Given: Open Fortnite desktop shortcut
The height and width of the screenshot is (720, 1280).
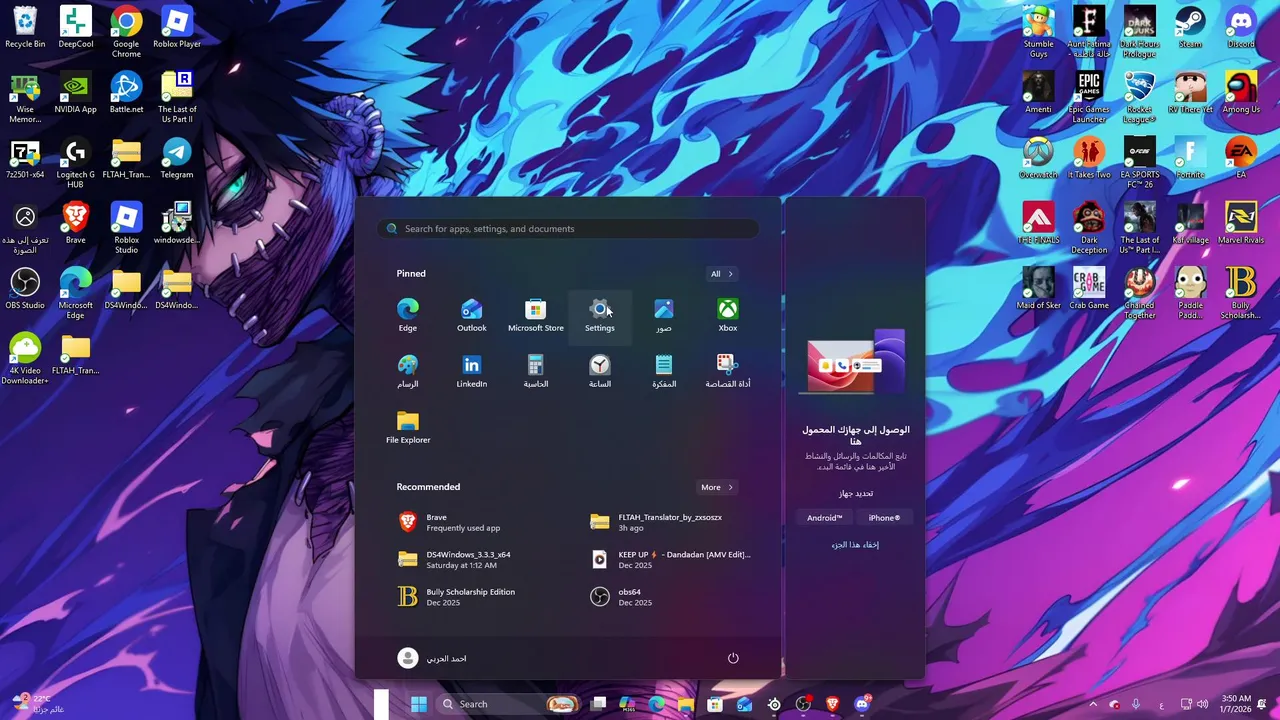Looking at the screenshot, I should pos(1190,158).
